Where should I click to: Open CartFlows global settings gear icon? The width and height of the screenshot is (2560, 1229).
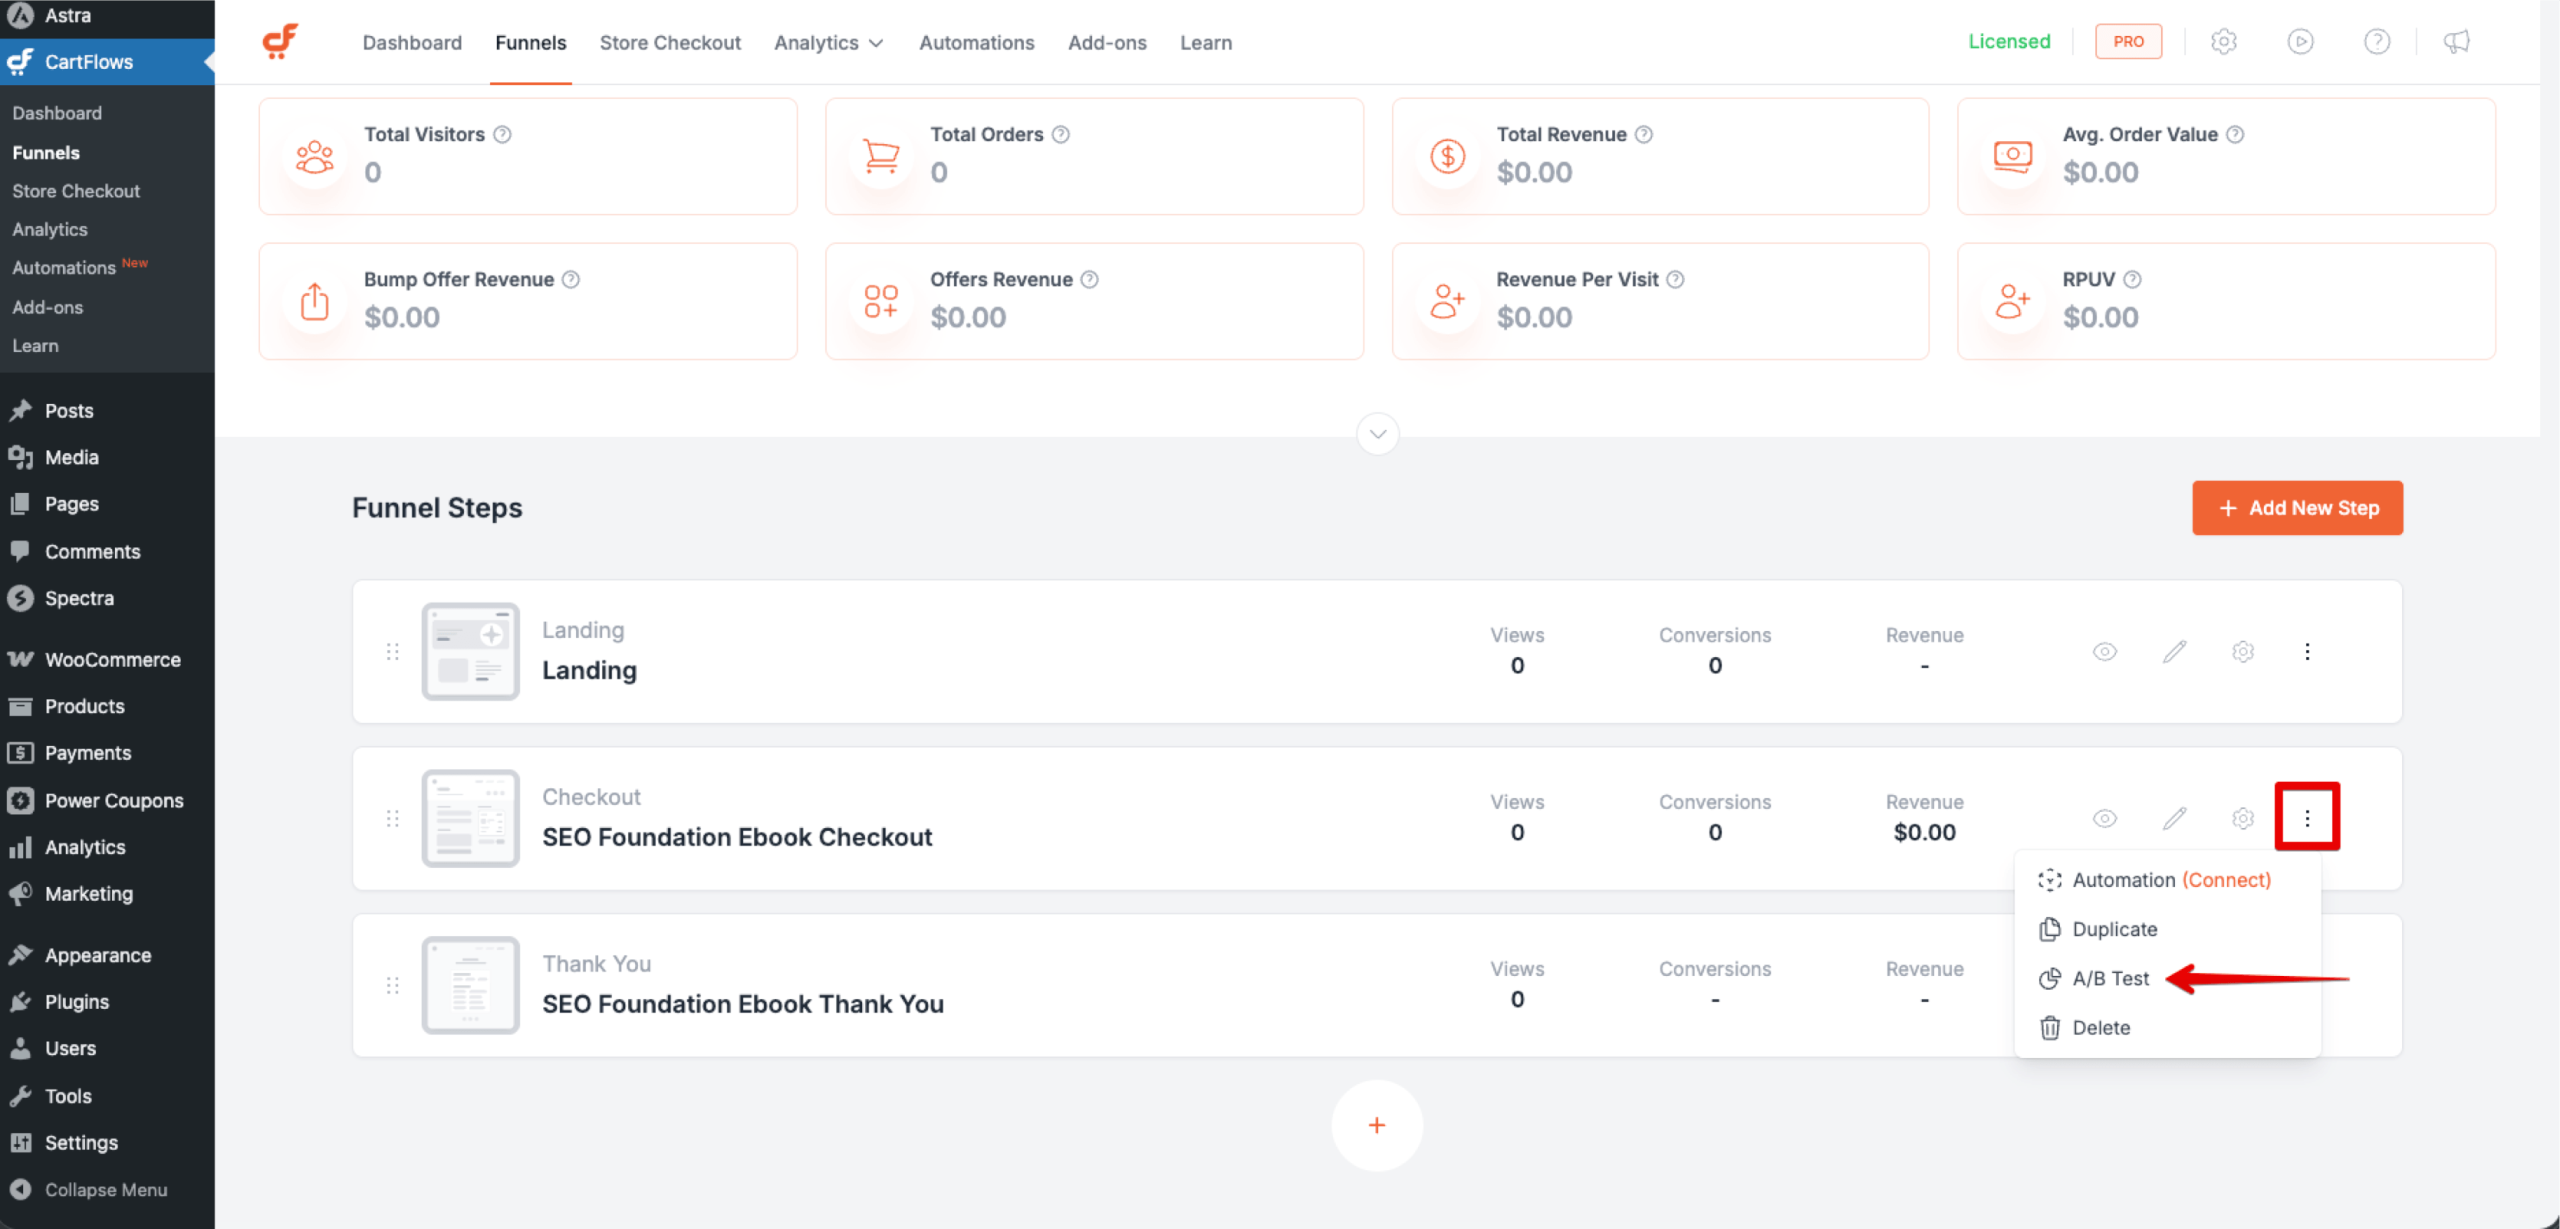tap(2224, 41)
